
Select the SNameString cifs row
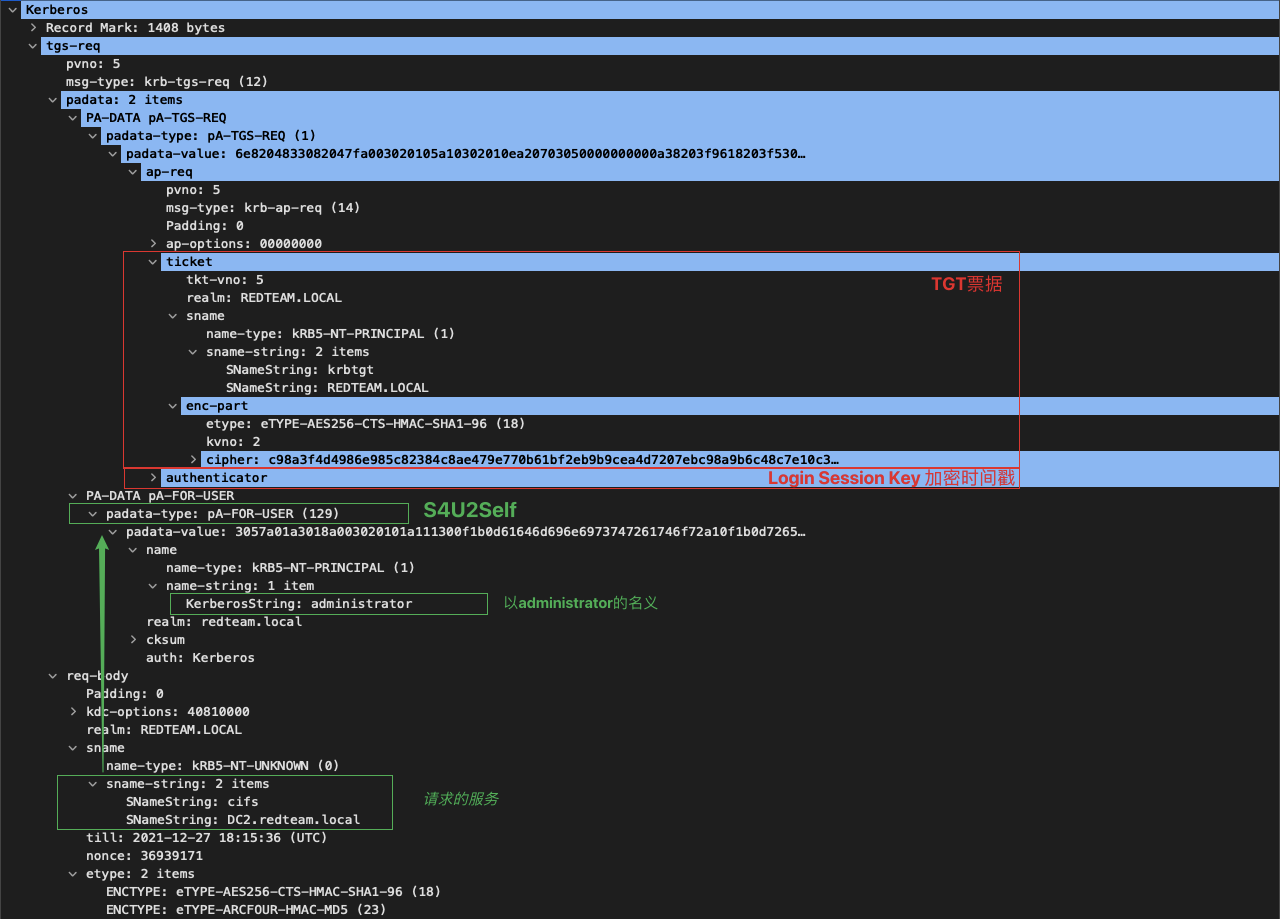[x=192, y=802]
